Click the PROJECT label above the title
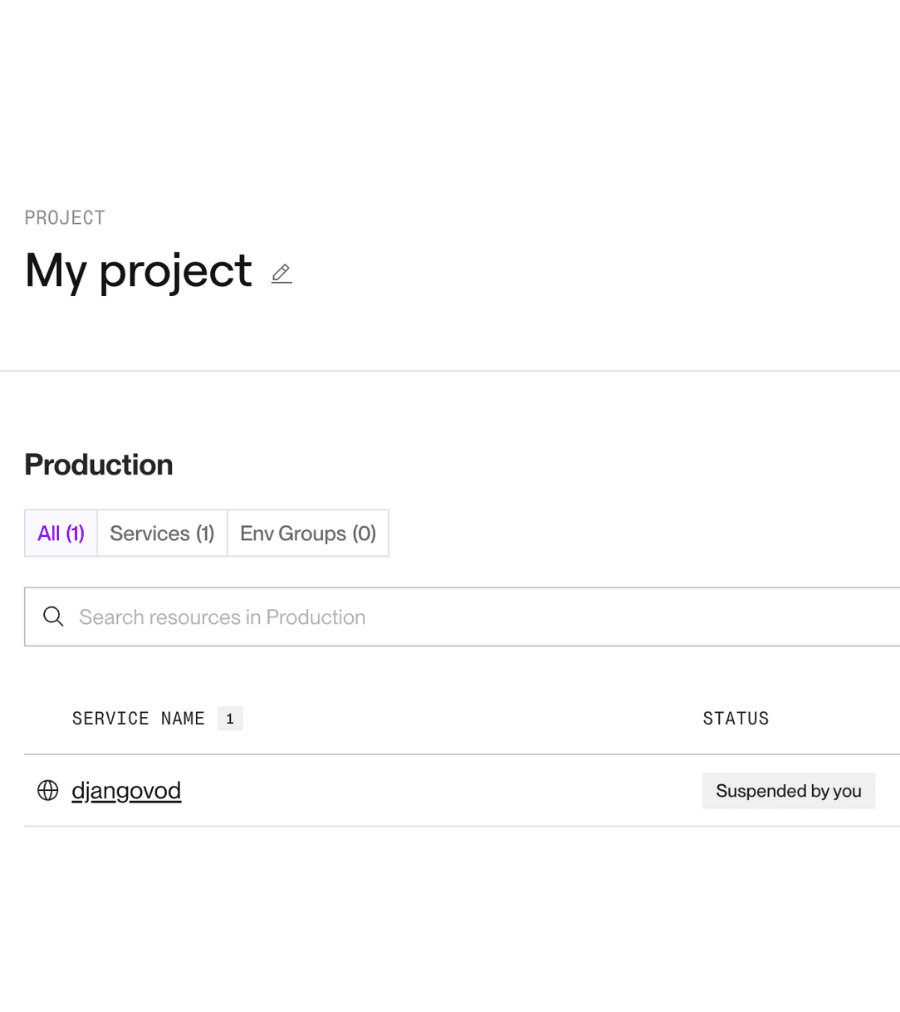Image resolution: width=900 pixels, height=1012 pixels. pyautogui.click(x=65, y=218)
